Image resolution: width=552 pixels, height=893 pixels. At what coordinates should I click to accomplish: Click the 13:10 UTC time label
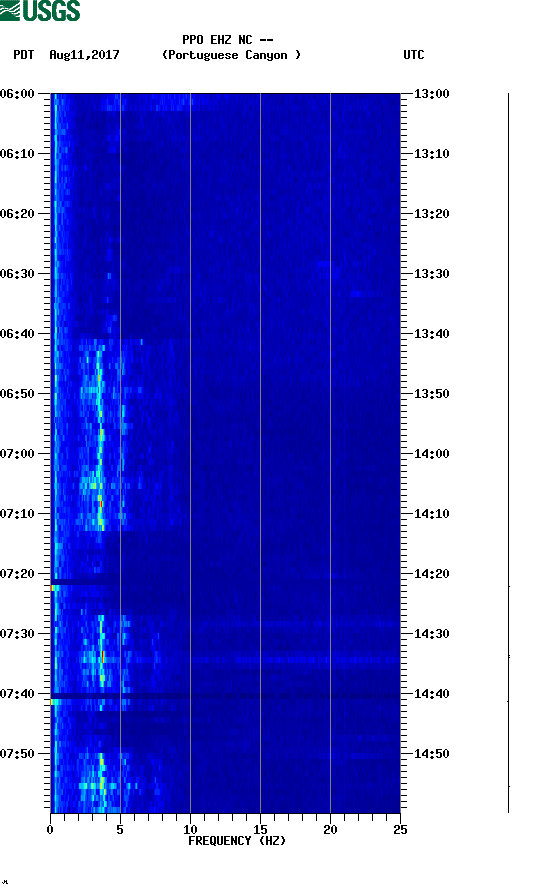click(x=431, y=153)
